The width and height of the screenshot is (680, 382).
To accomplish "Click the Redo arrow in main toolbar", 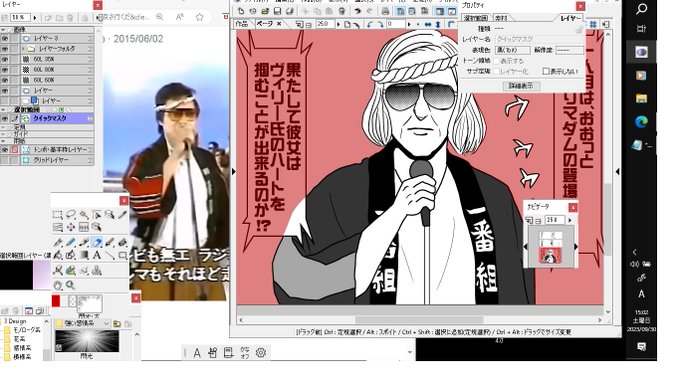I will click(369, 11).
